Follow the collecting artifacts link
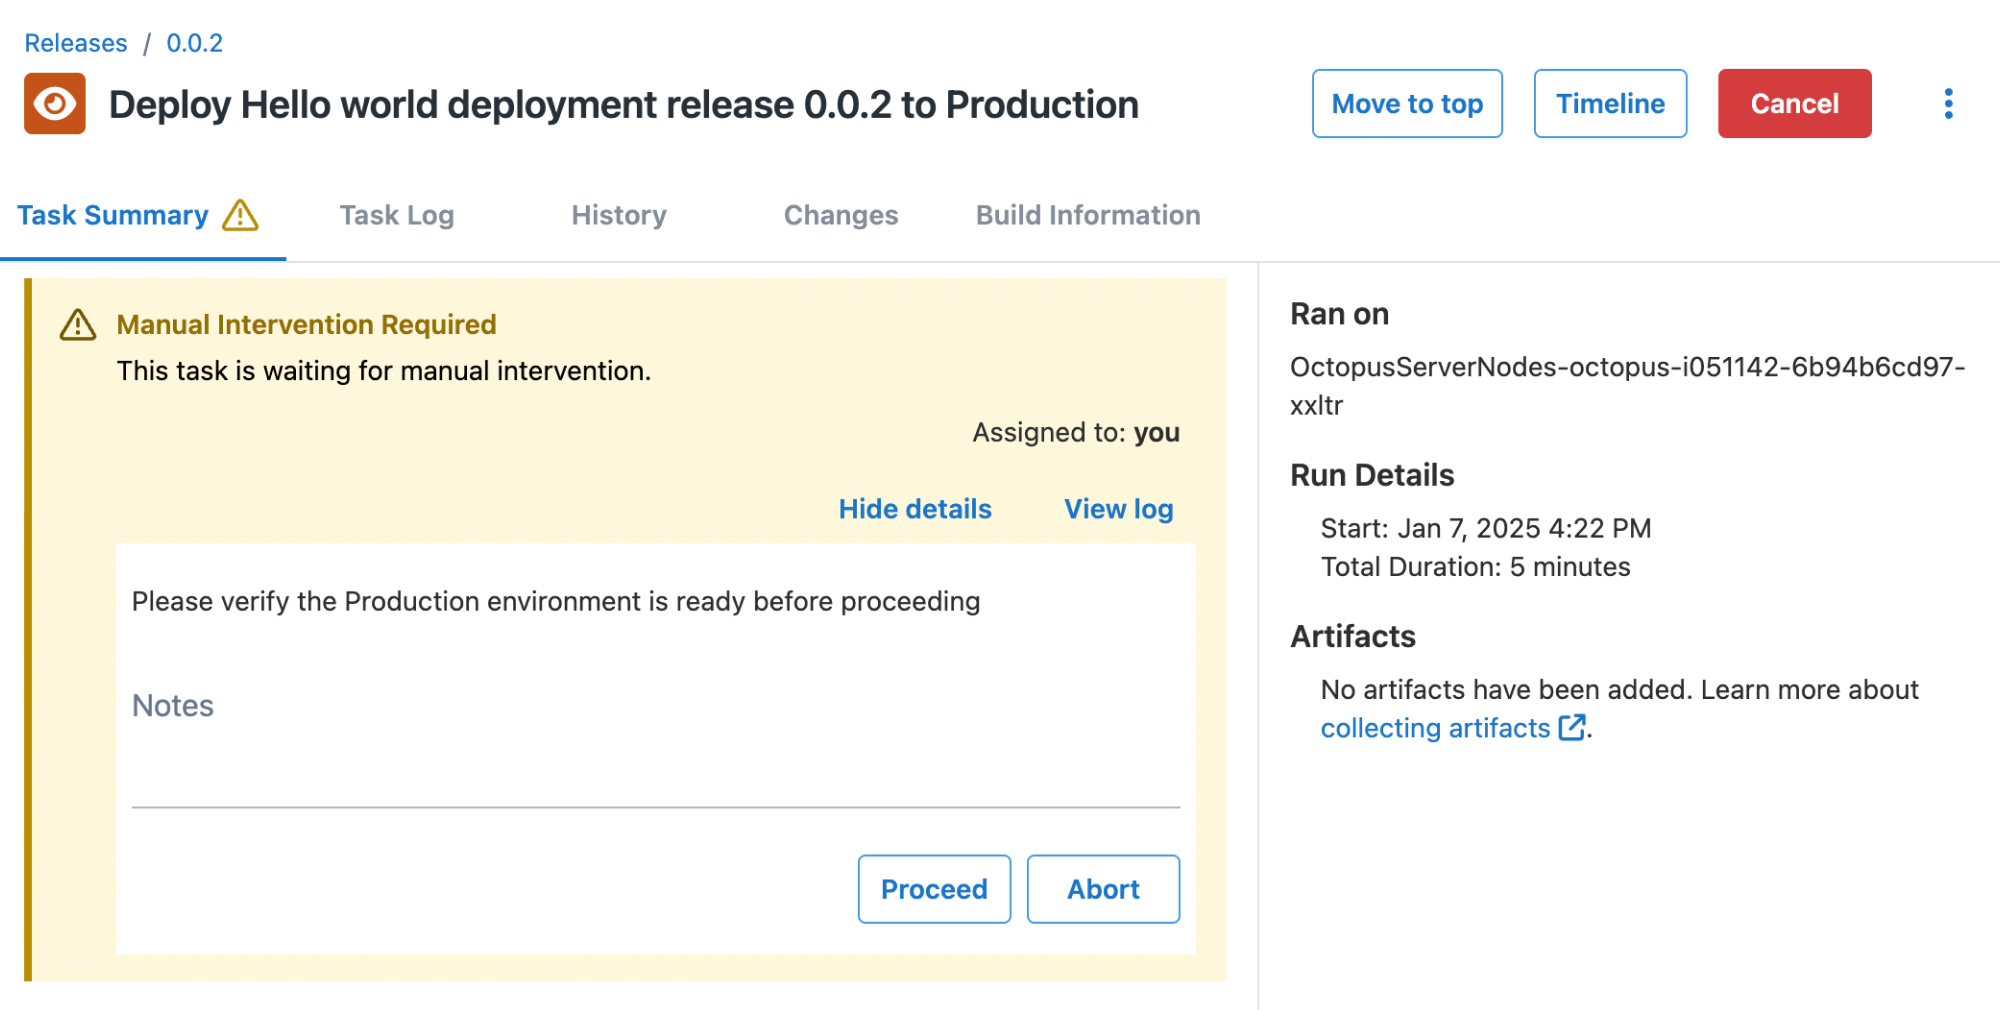The image size is (2000, 1010). point(1435,728)
